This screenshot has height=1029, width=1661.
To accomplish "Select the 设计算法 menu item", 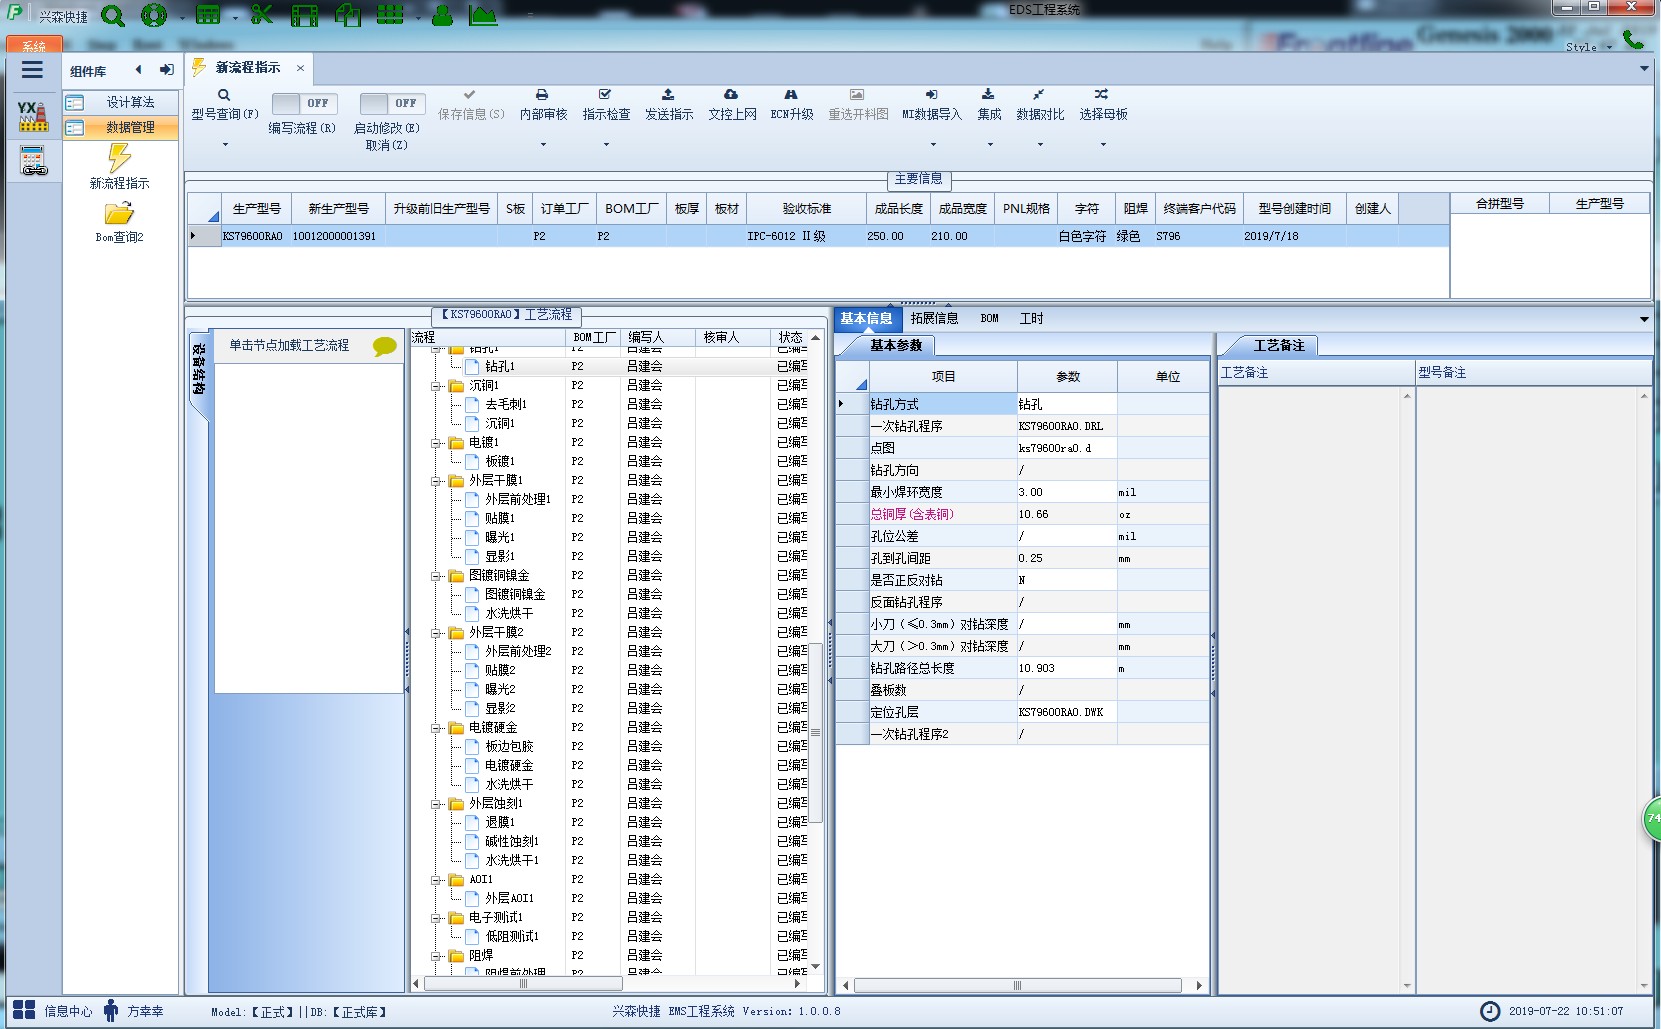I will [121, 102].
